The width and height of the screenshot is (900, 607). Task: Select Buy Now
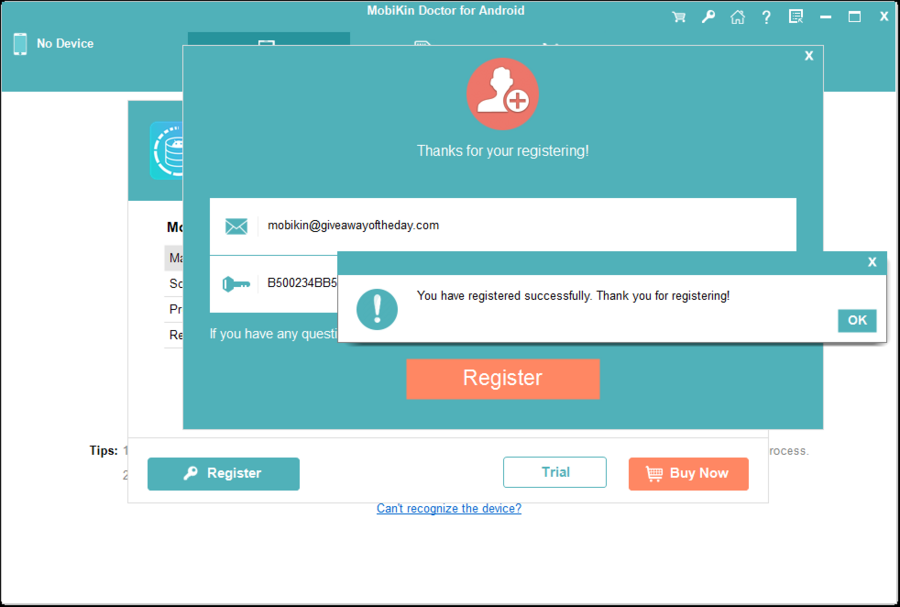coord(688,473)
